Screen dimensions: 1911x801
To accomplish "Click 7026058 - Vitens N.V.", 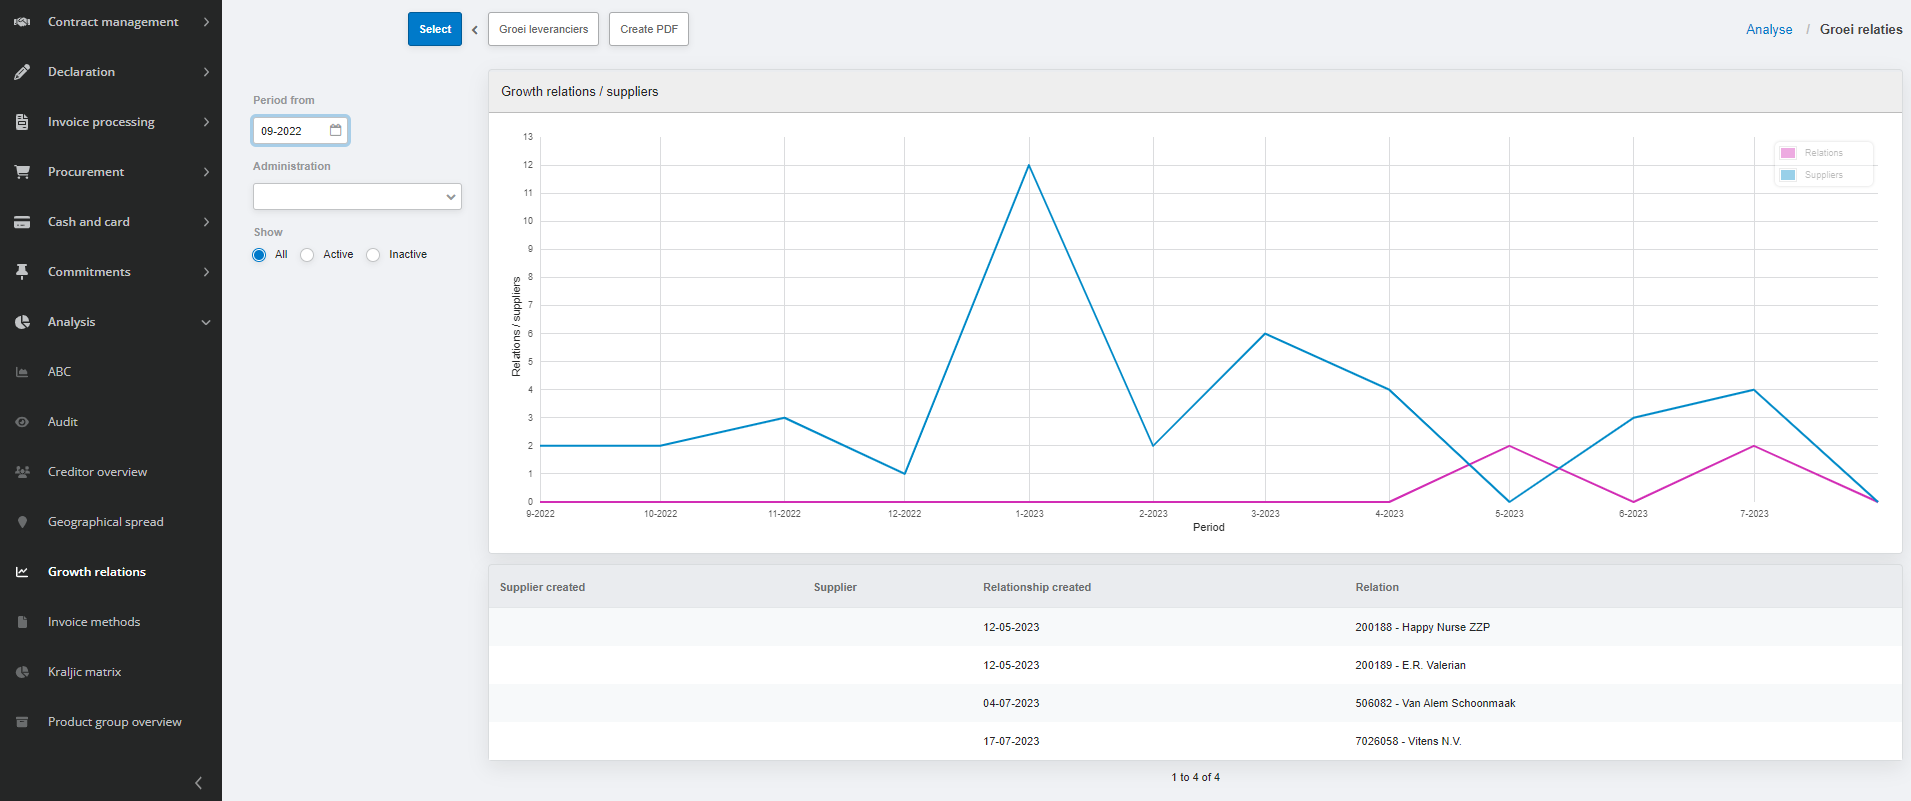I will pyautogui.click(x=1408, y=741).
